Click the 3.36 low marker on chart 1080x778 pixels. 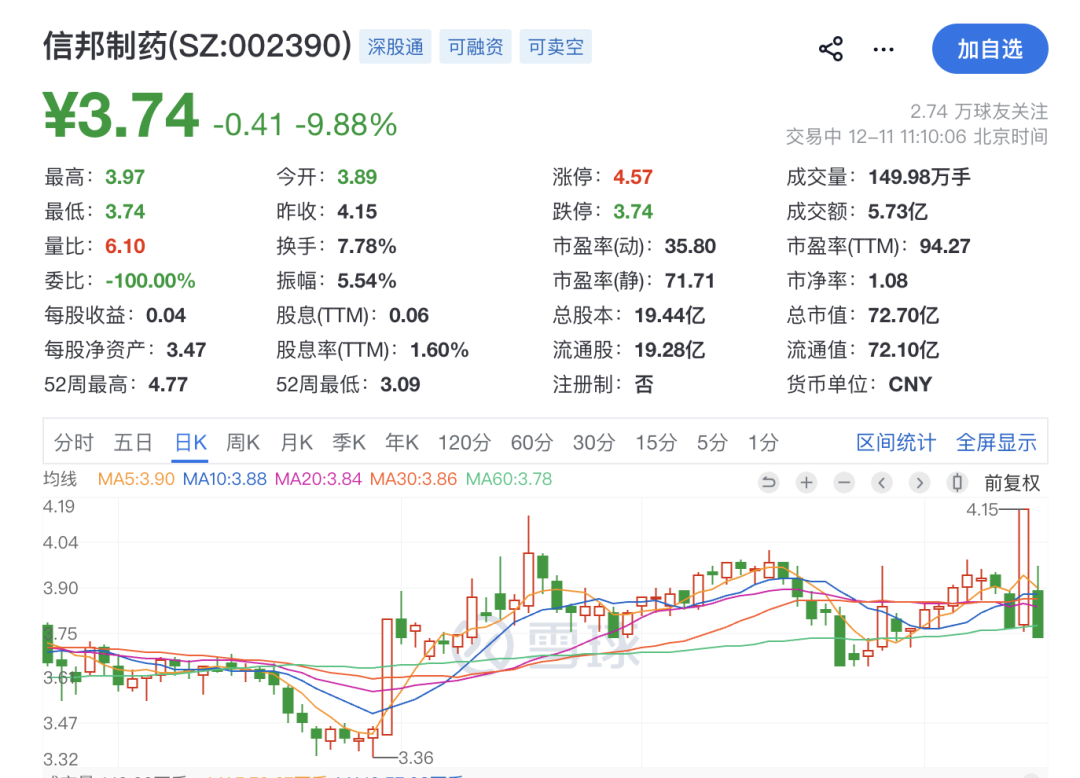[416, 758]
